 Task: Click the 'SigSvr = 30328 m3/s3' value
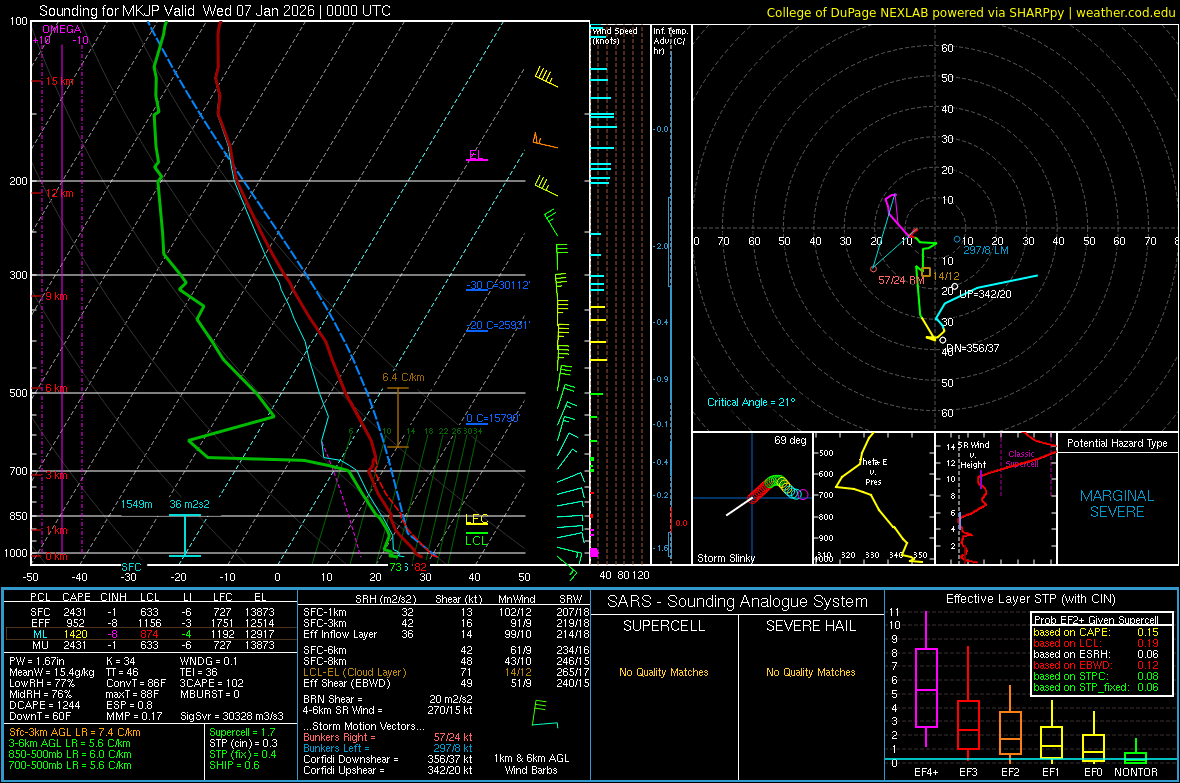(232, 716)
